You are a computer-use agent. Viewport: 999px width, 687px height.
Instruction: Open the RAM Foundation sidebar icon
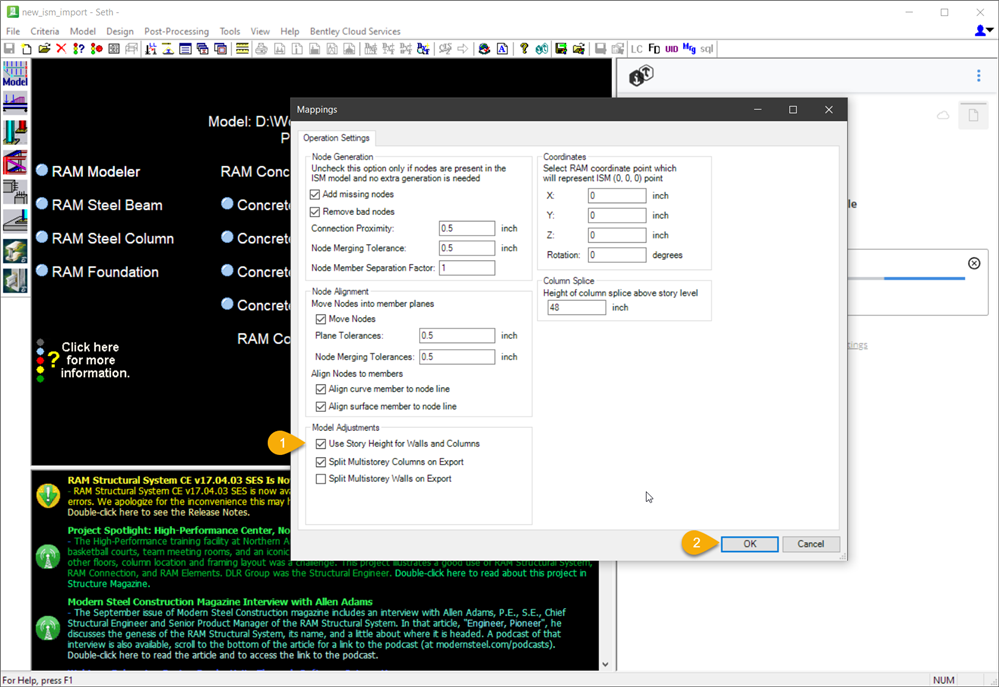tap(15, 221)
